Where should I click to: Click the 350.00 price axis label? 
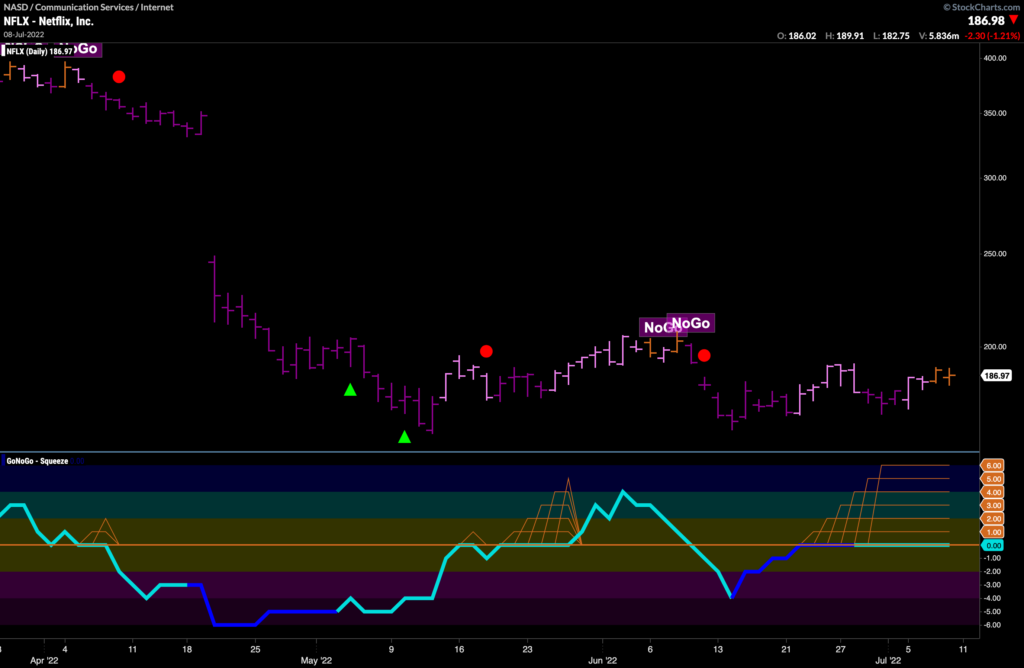(995, 113)
